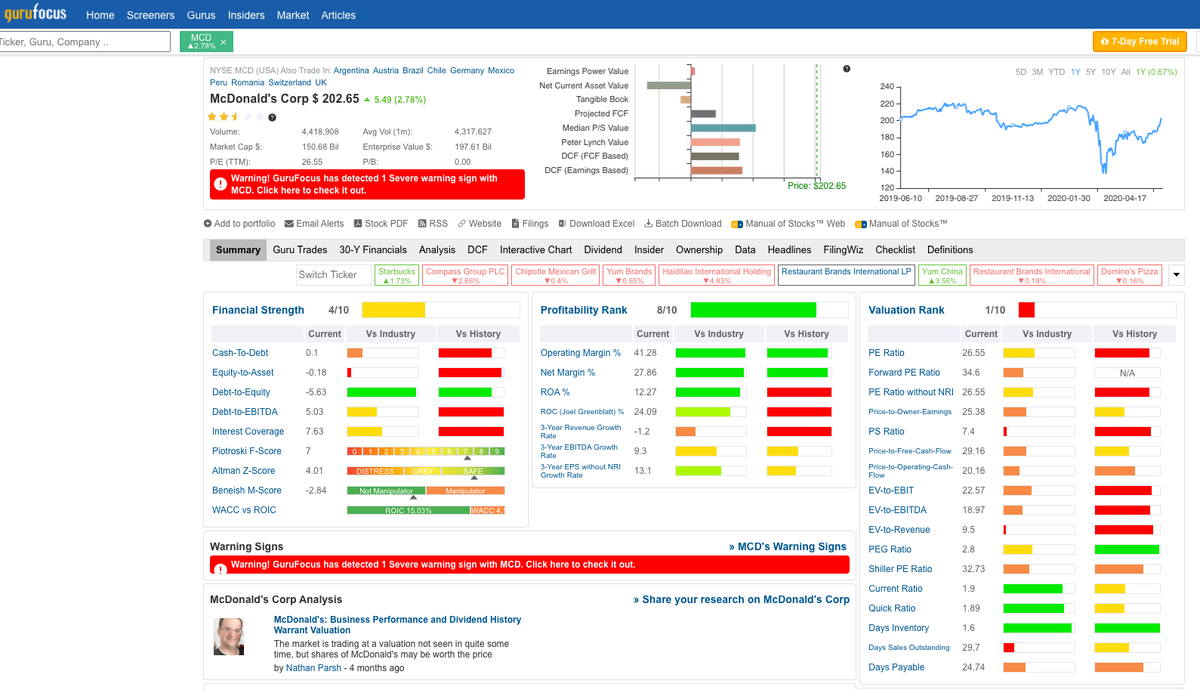Viewport: 1200px width, 690px height.
Task: Click the Operating Margin % link
Action: click(581, 353)
